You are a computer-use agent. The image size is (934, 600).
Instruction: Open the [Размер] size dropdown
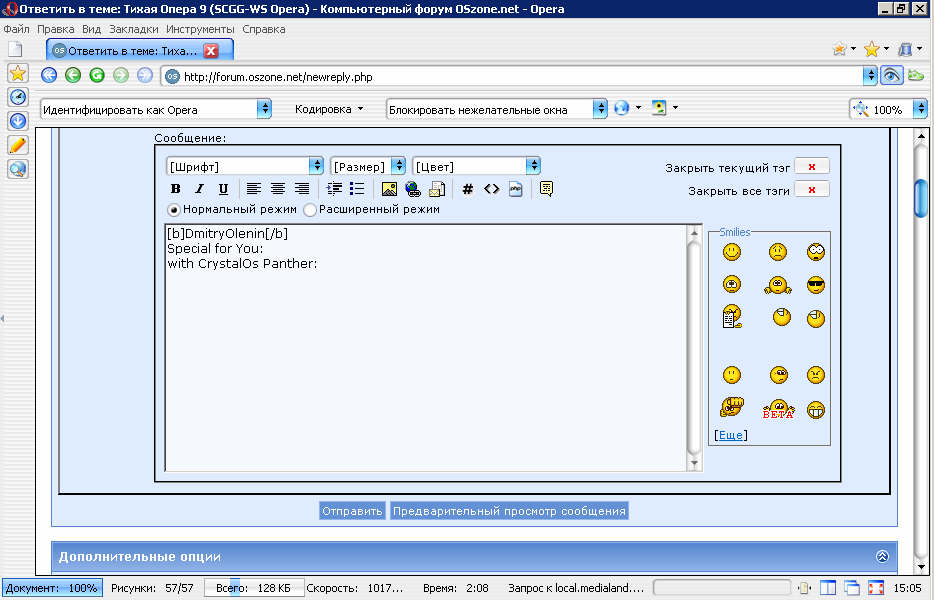coord(368,166)
